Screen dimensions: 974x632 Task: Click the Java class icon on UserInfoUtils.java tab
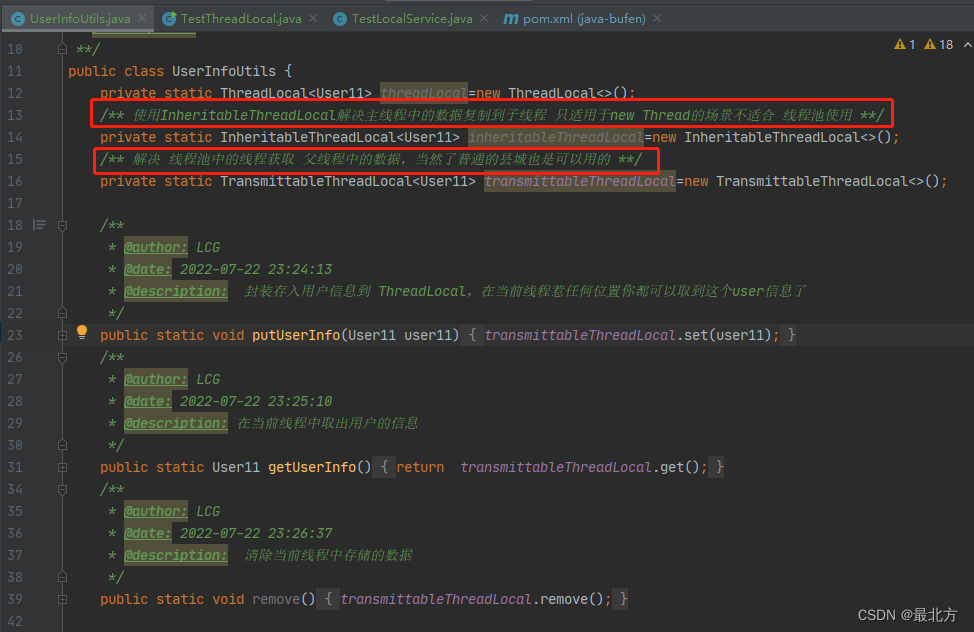pos(18,19)
